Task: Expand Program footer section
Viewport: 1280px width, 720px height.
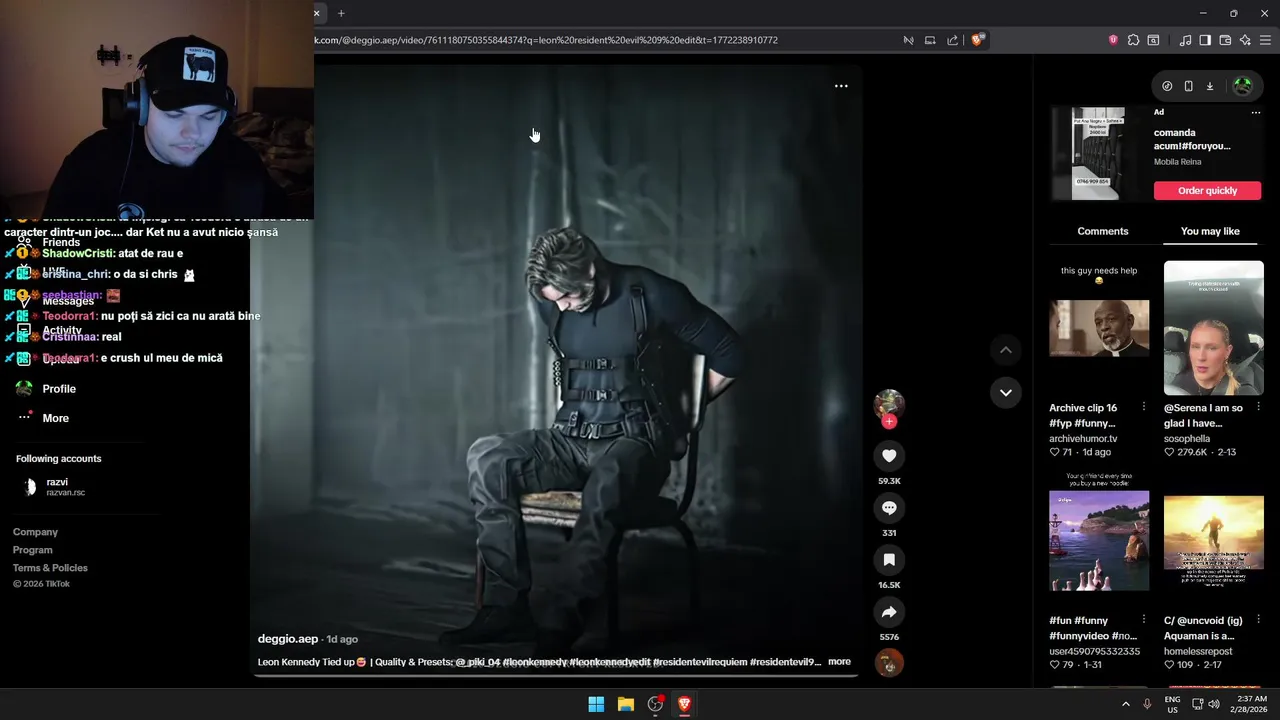Action: (33, 550)
